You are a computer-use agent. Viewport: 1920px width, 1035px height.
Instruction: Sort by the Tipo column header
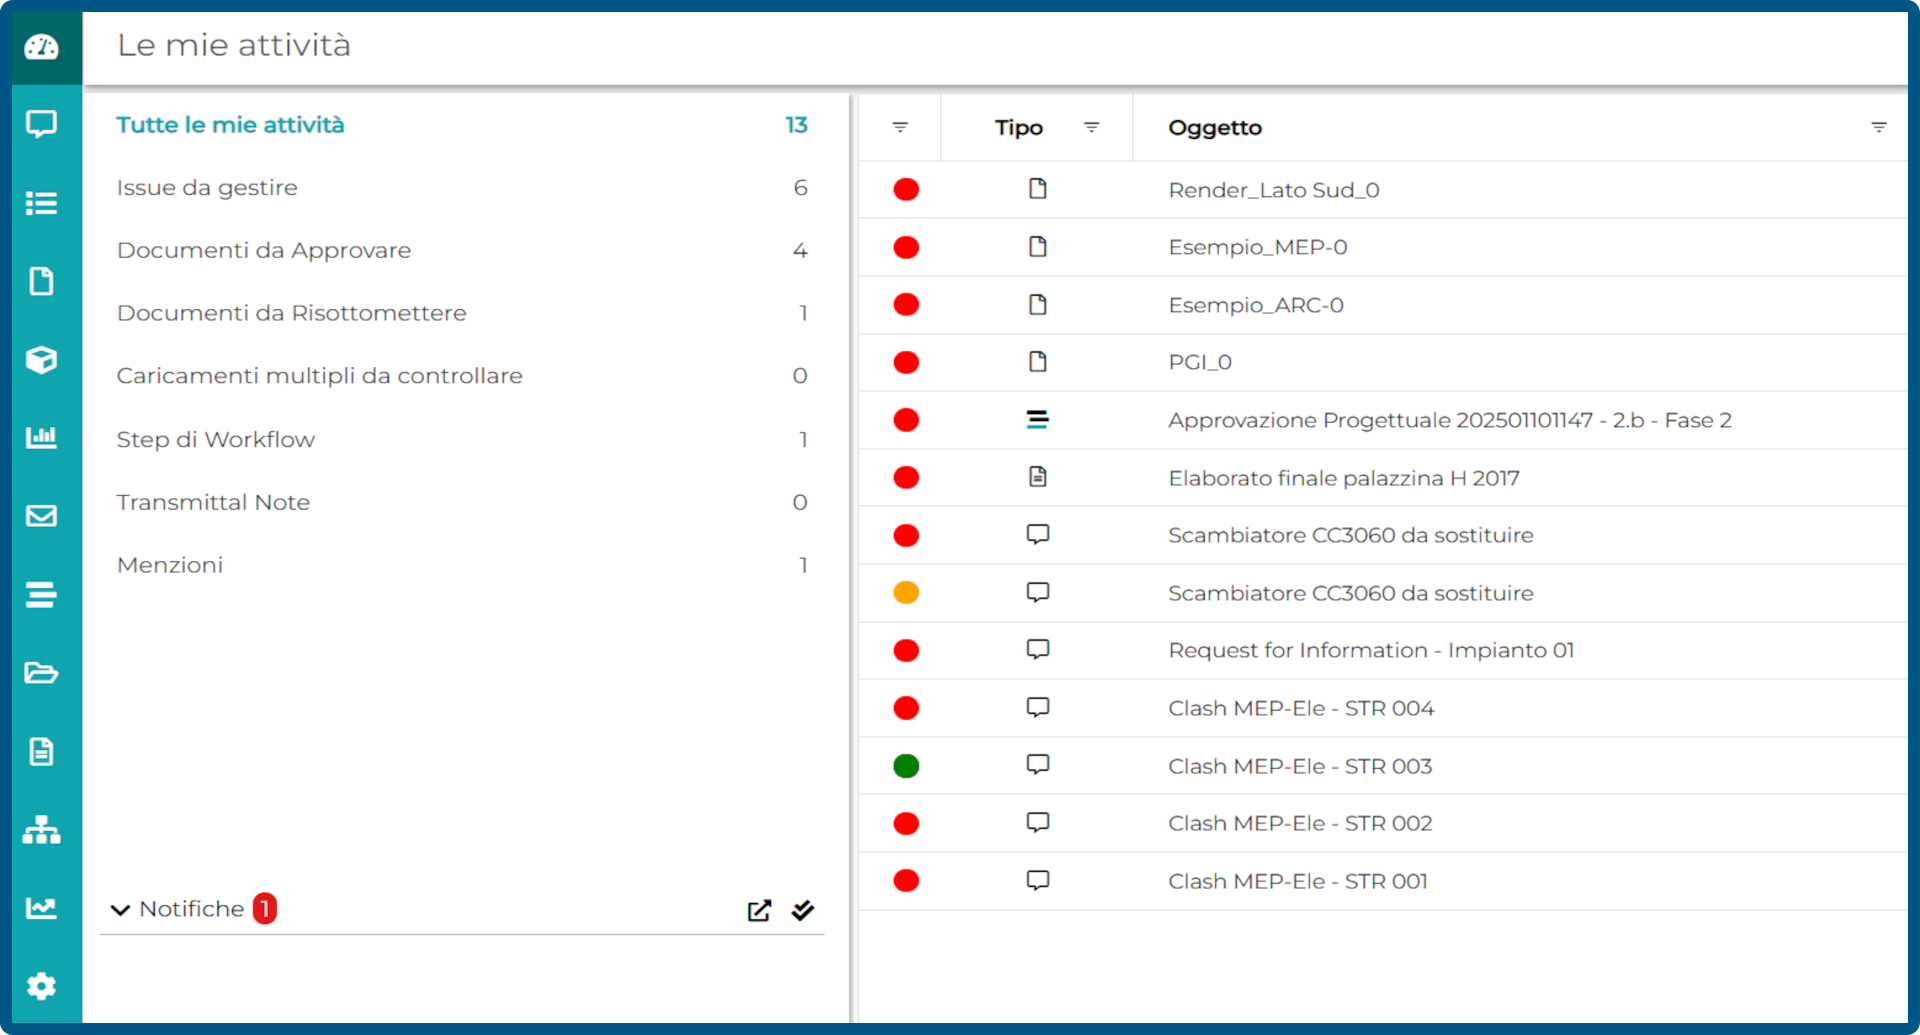pyautogui.click(x=1019, y=127)
